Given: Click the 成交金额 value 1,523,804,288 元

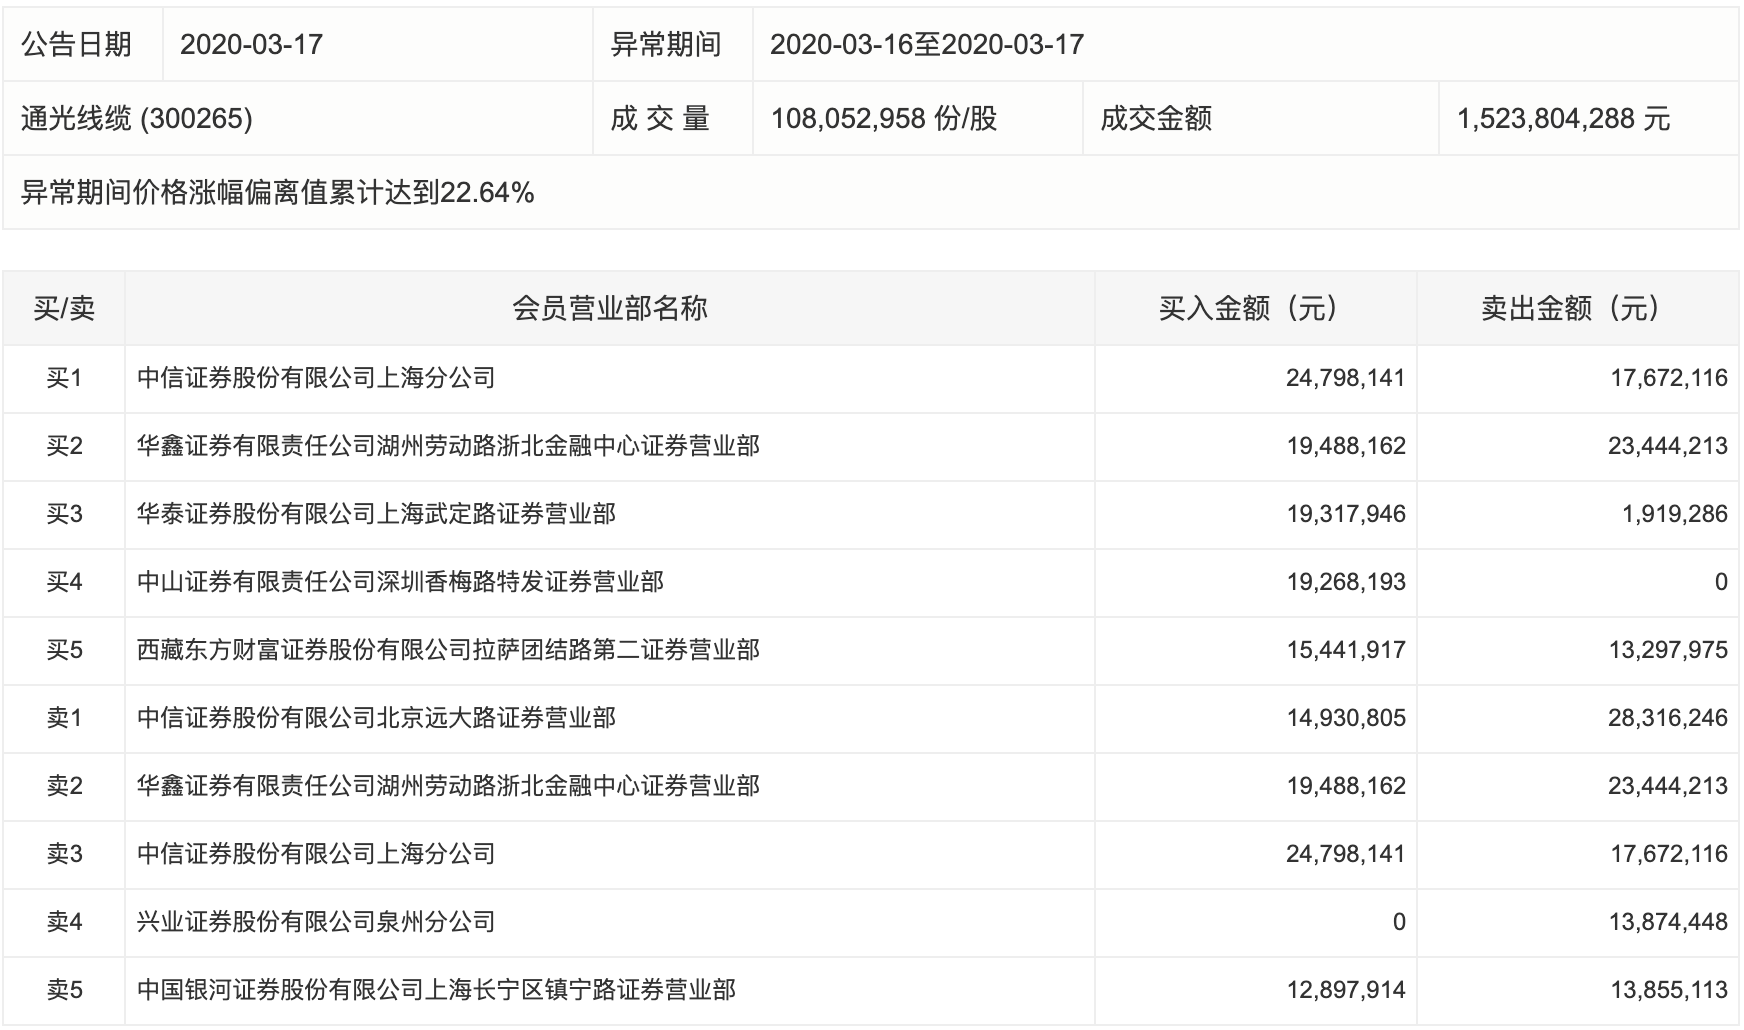Looking at the screenshot, I should 1563,119.
